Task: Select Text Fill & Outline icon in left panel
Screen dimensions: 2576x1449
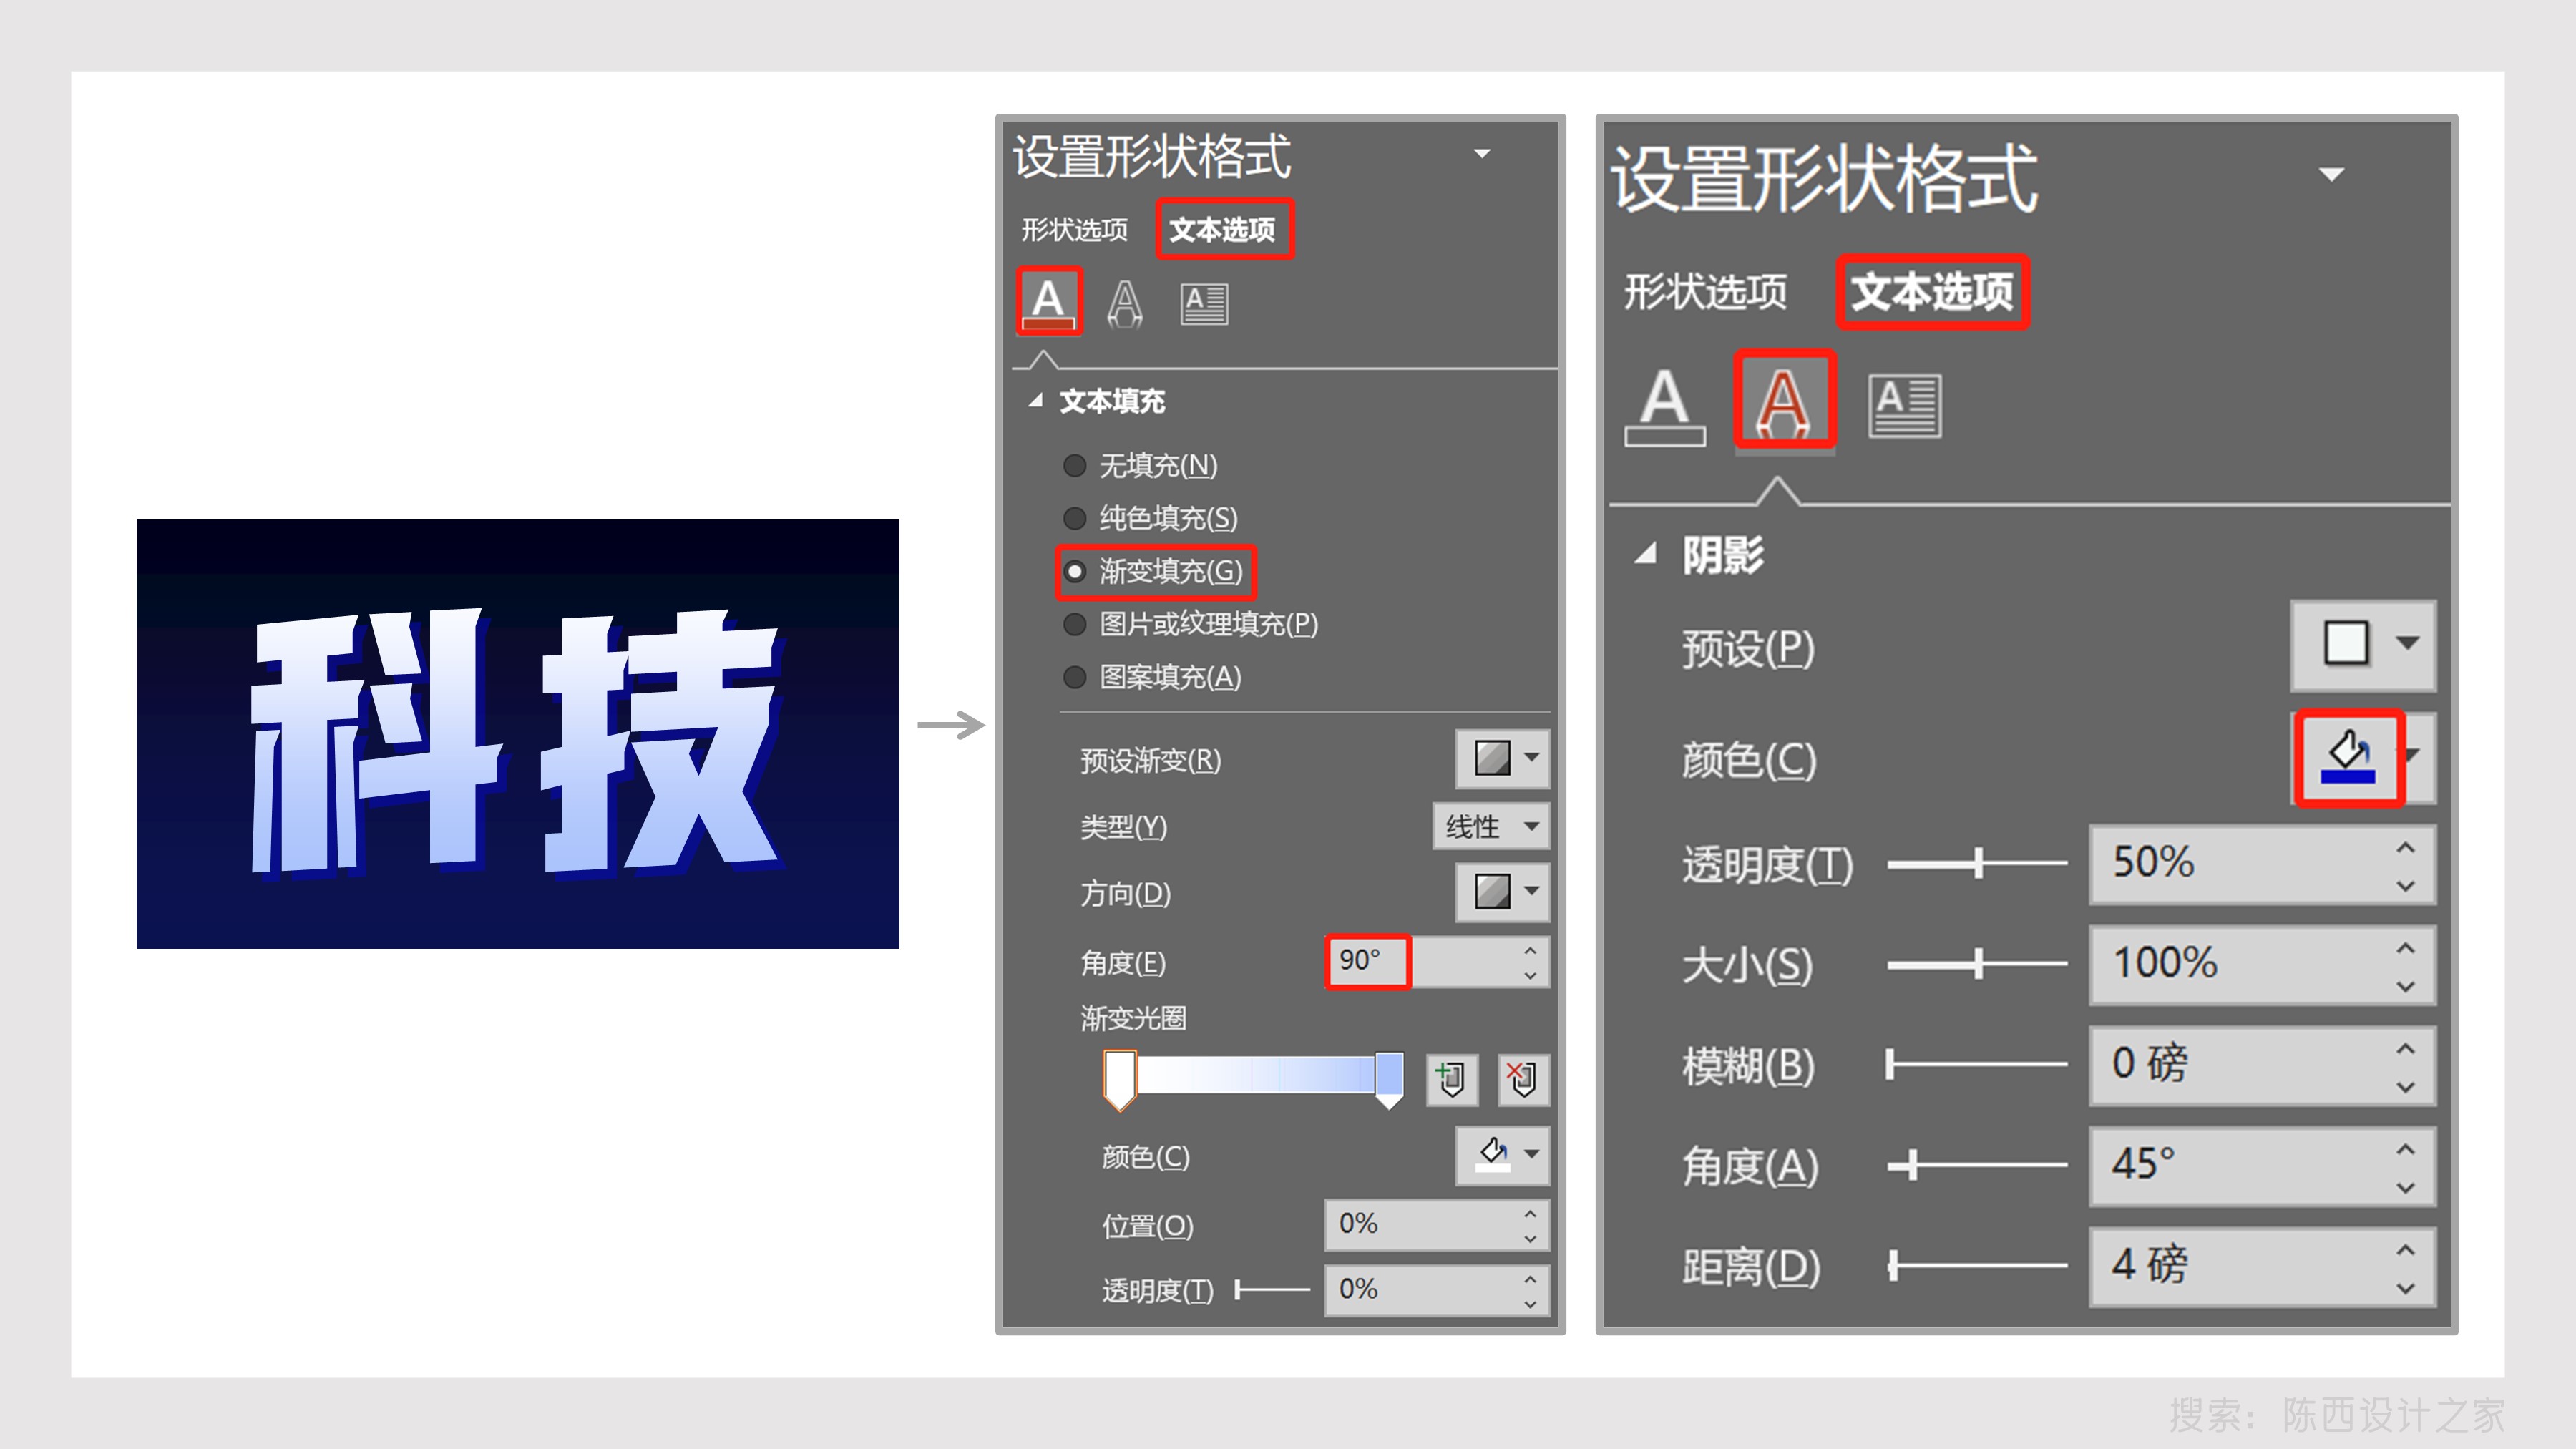Action: (x=1048, y=301)
